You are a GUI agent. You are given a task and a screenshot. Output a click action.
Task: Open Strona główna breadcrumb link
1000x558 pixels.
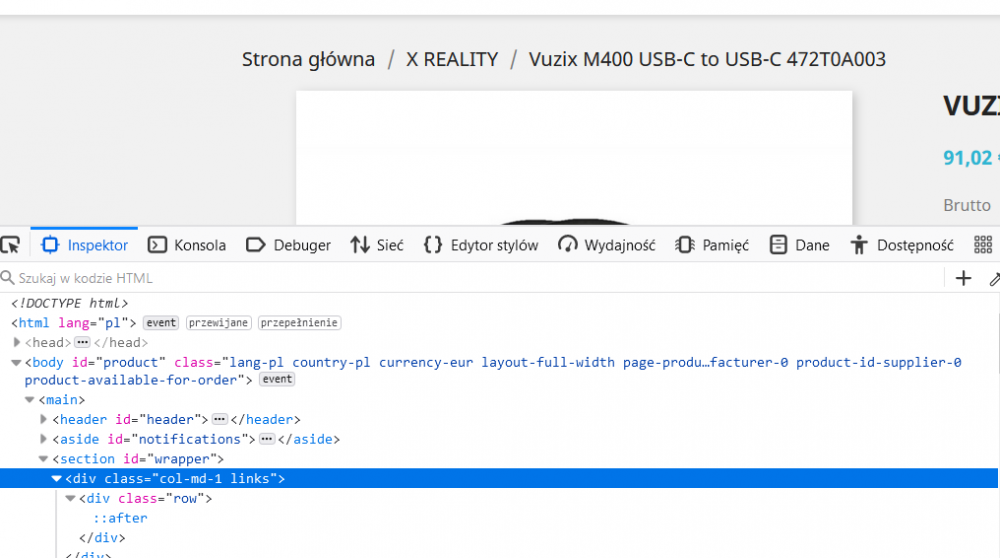pos(308,59)
